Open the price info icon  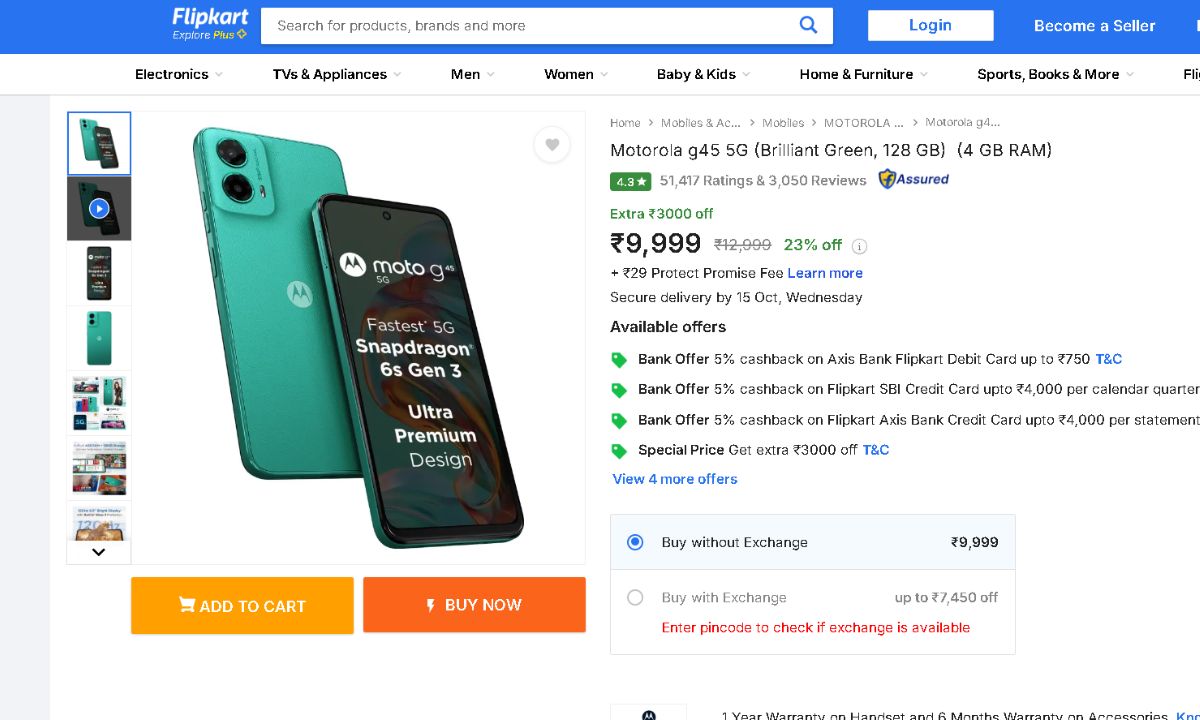pyautogui.click(x=859, y=246)
